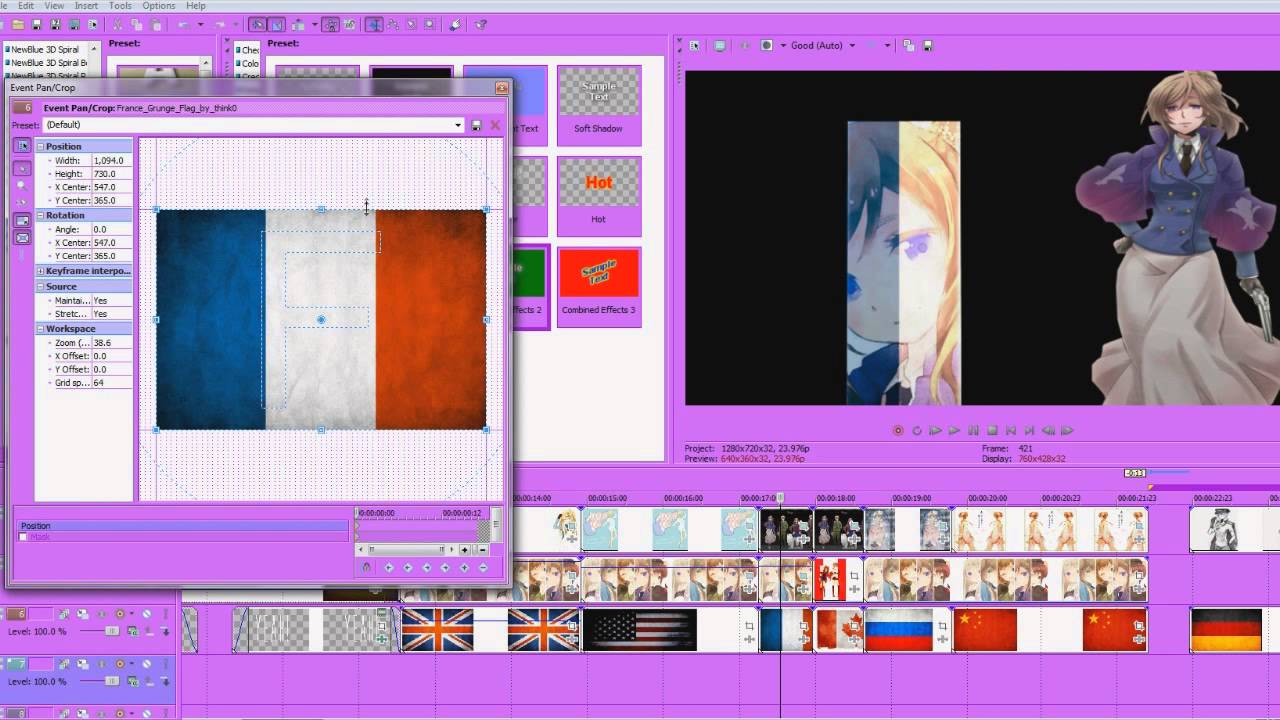Undo last action with toolbar Undo arrow
1280x720 pixels.
tap(184, 24)
